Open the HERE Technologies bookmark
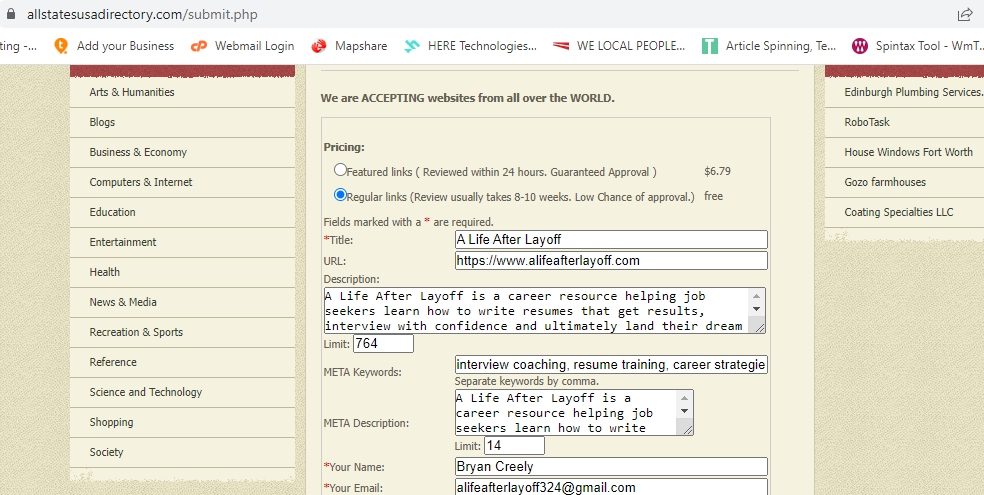Image resolution: width=984 pixels, height=495 pixels. (x=470, y=46)
